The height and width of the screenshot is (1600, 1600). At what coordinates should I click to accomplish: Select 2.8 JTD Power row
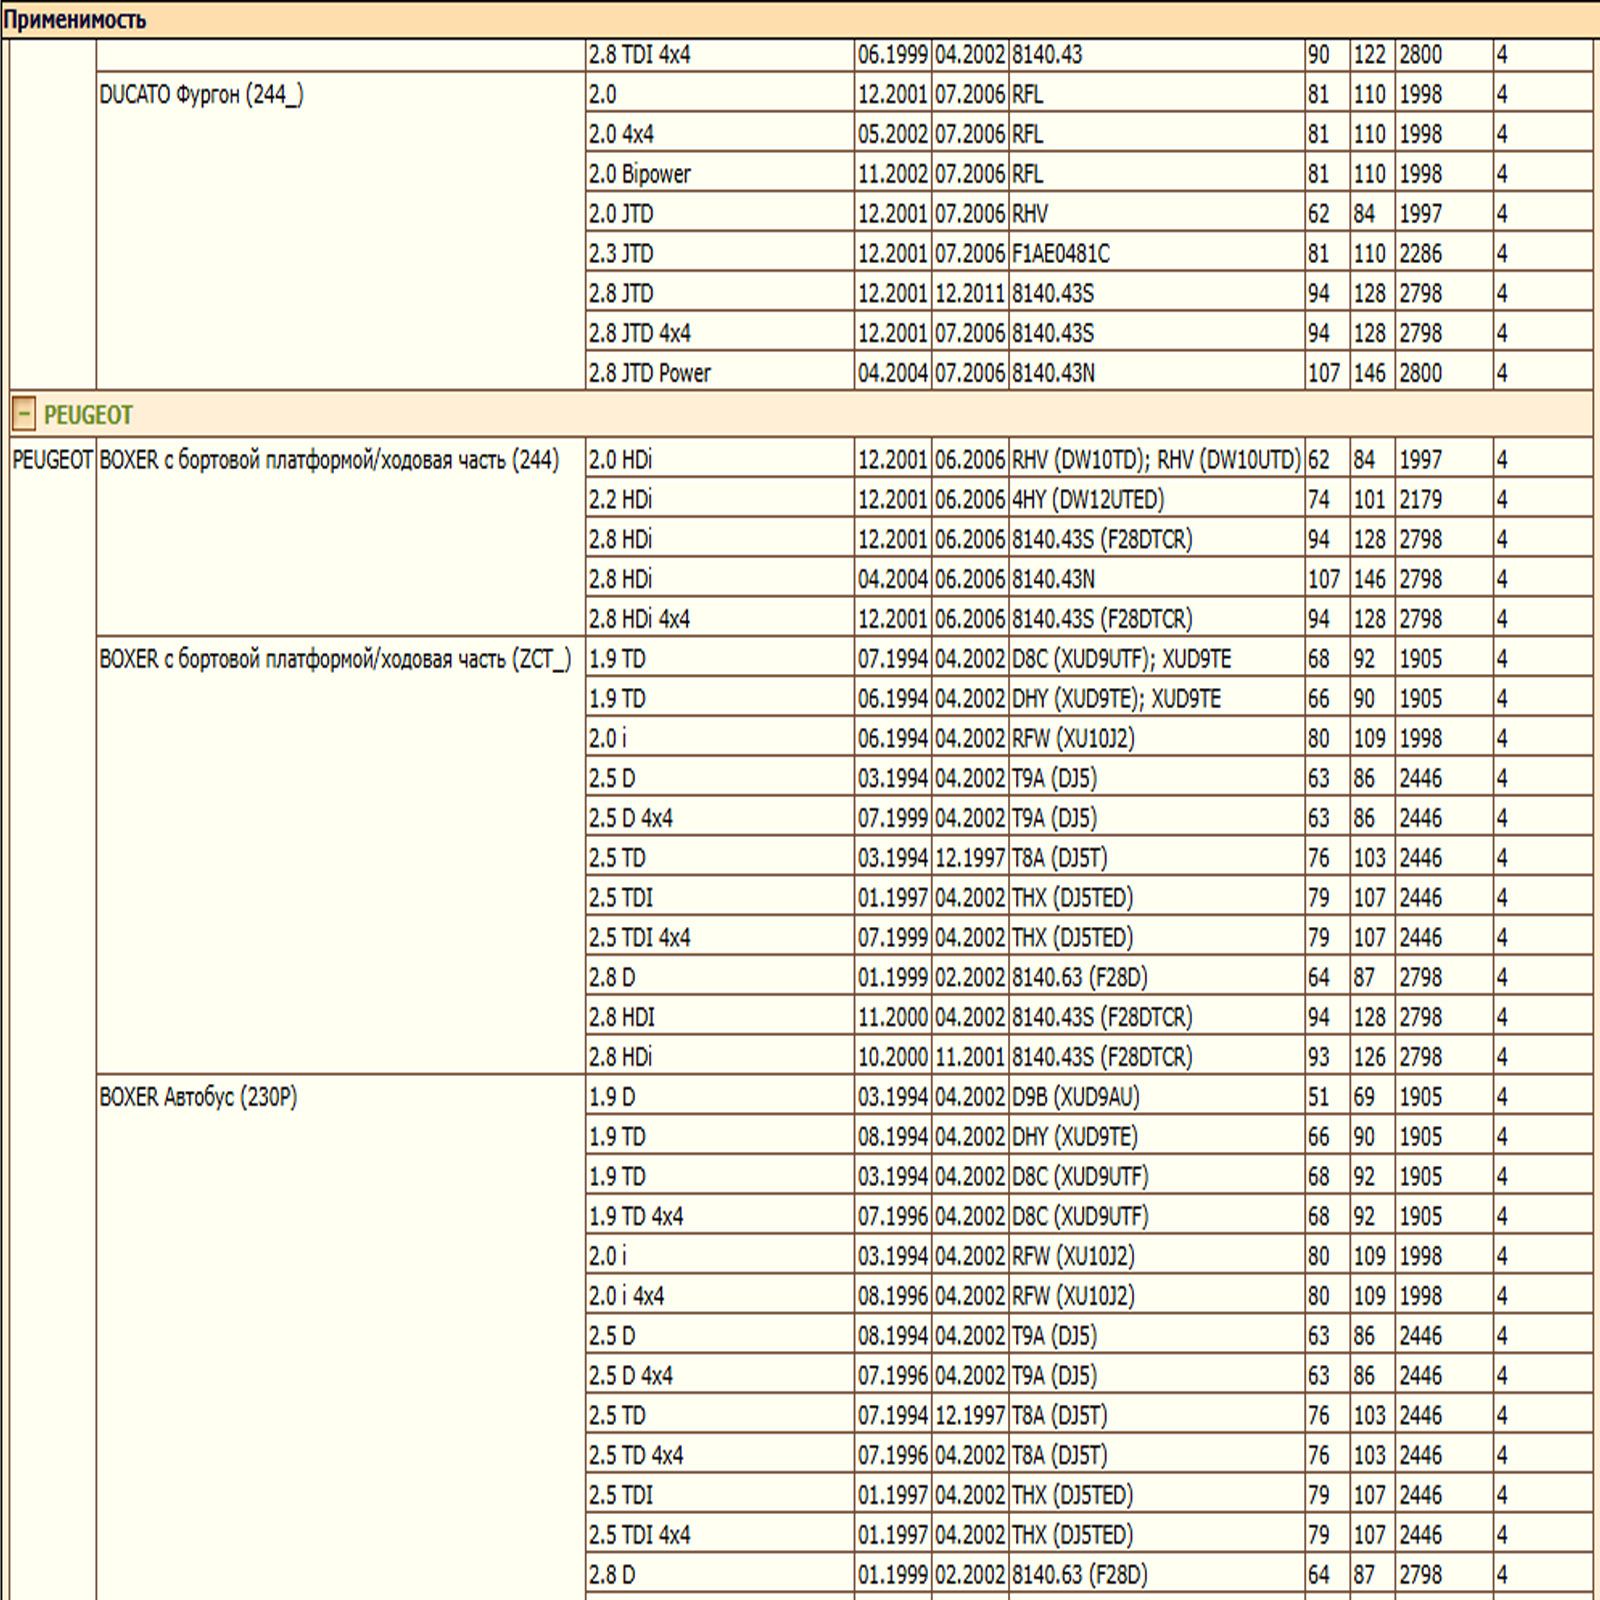pyautogui.click(x=1089, y=373)
